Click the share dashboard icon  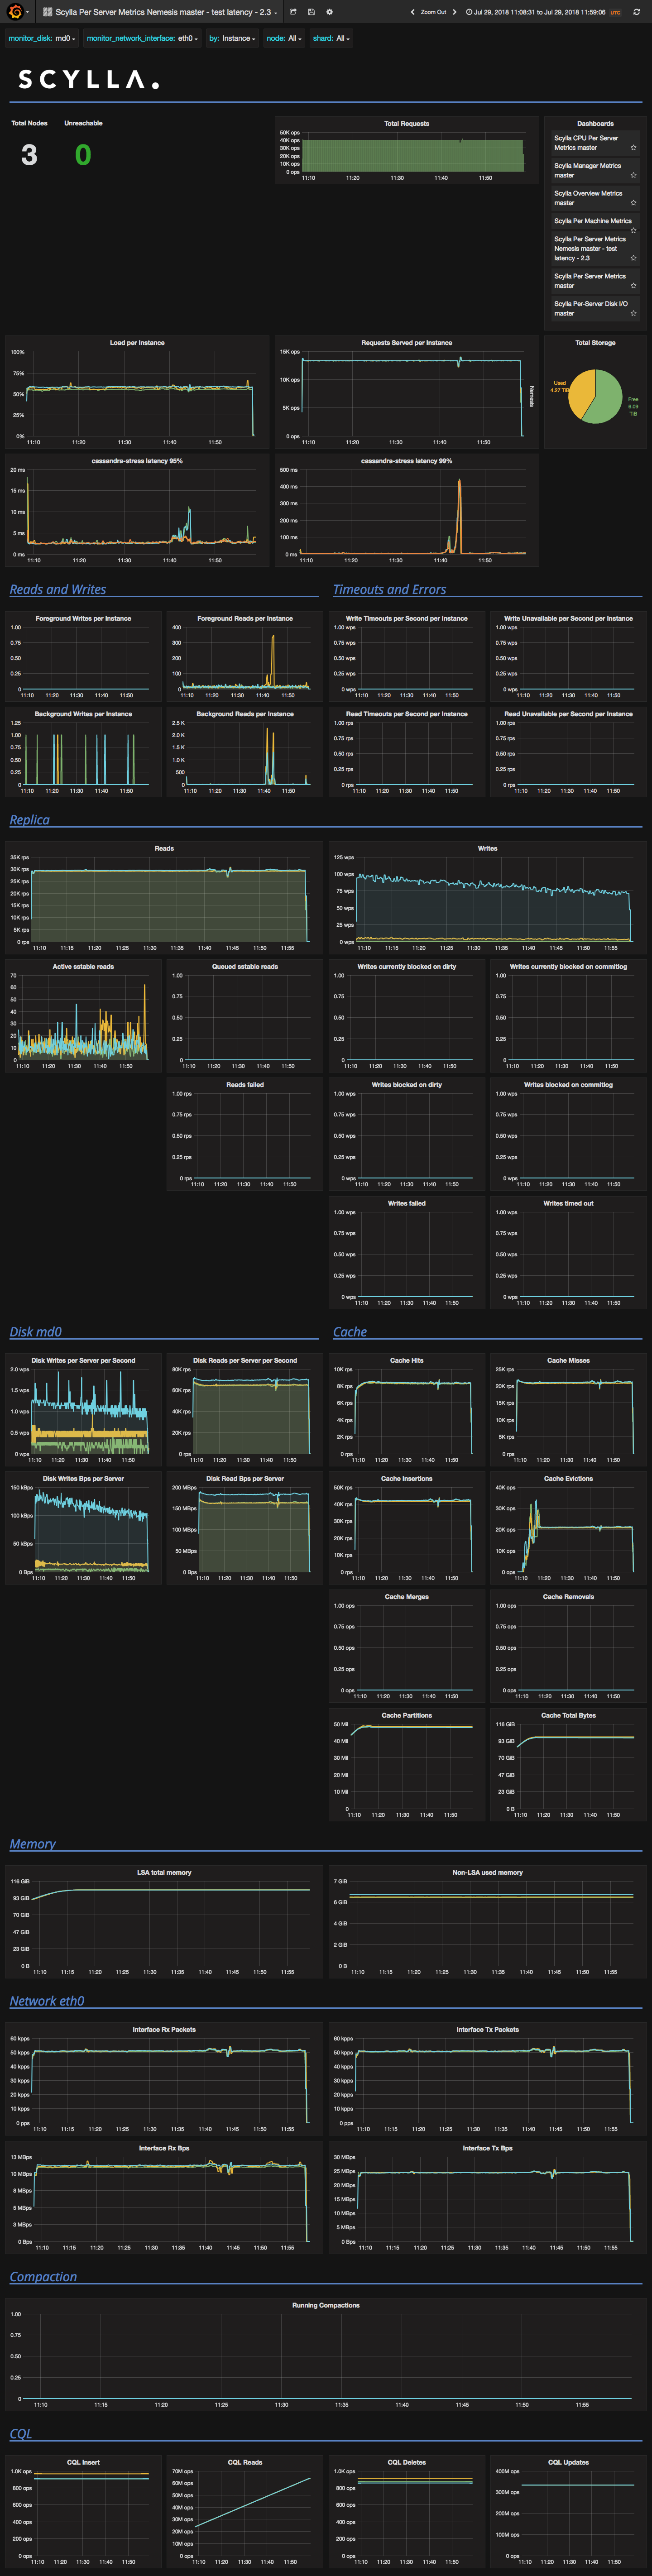[293, 12]
